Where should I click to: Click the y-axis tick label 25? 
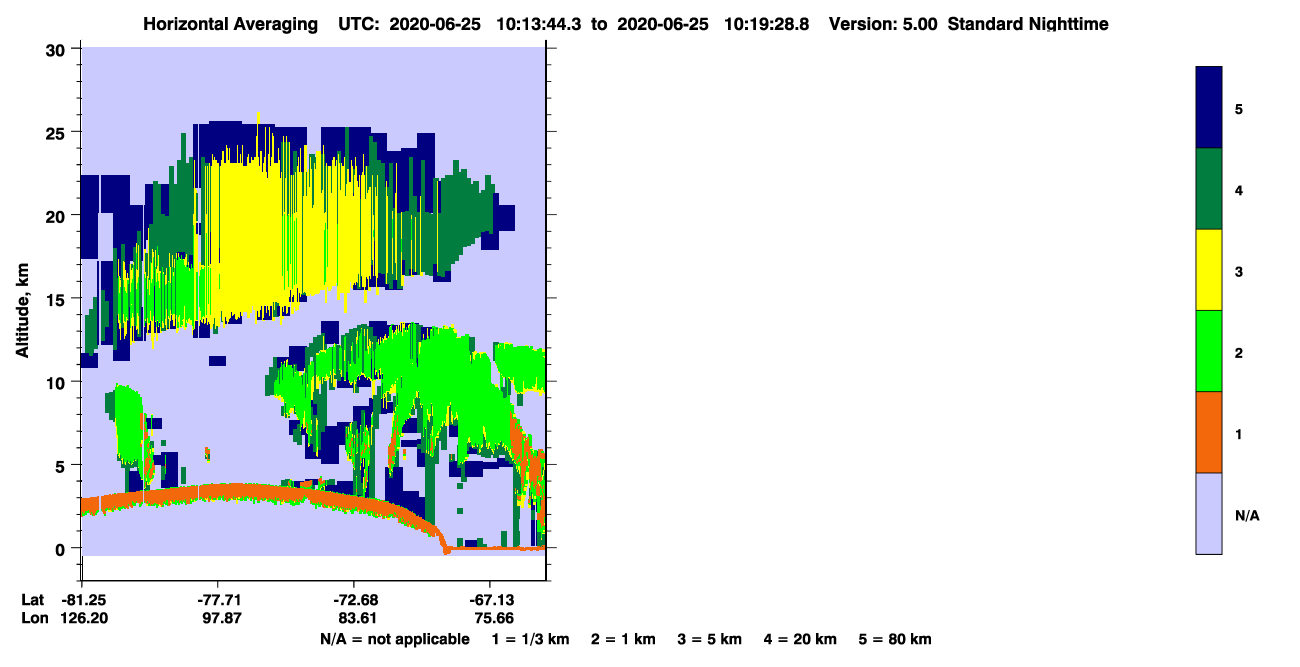58,132
